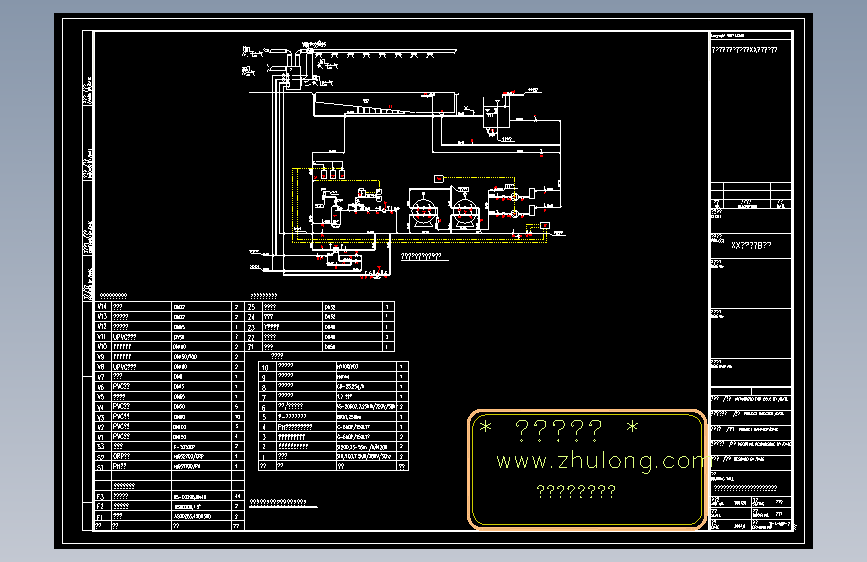
Task: Select the V13 row label
Action: click(x=102, y=316)
